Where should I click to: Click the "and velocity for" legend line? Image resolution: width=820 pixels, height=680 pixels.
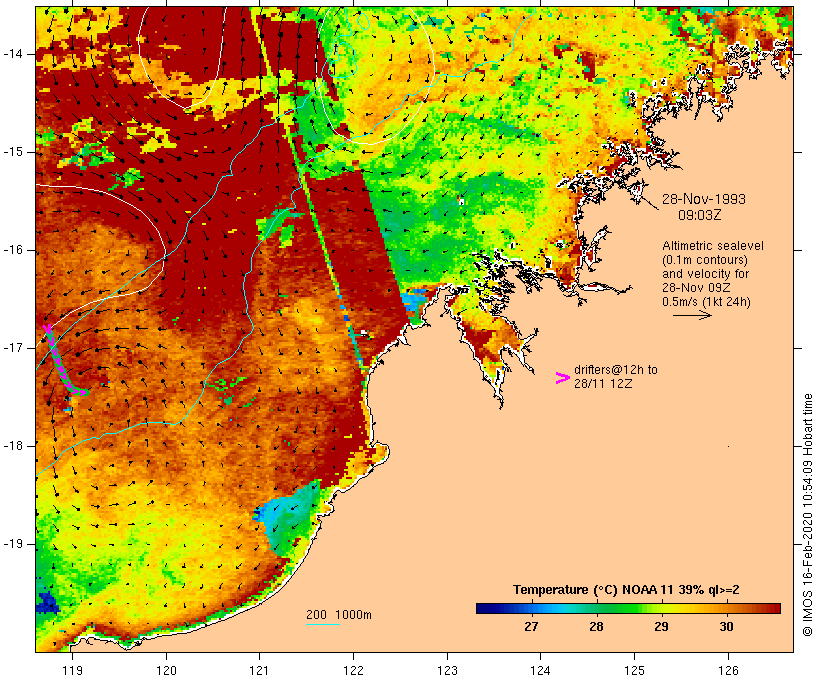[x=705, y=274]
